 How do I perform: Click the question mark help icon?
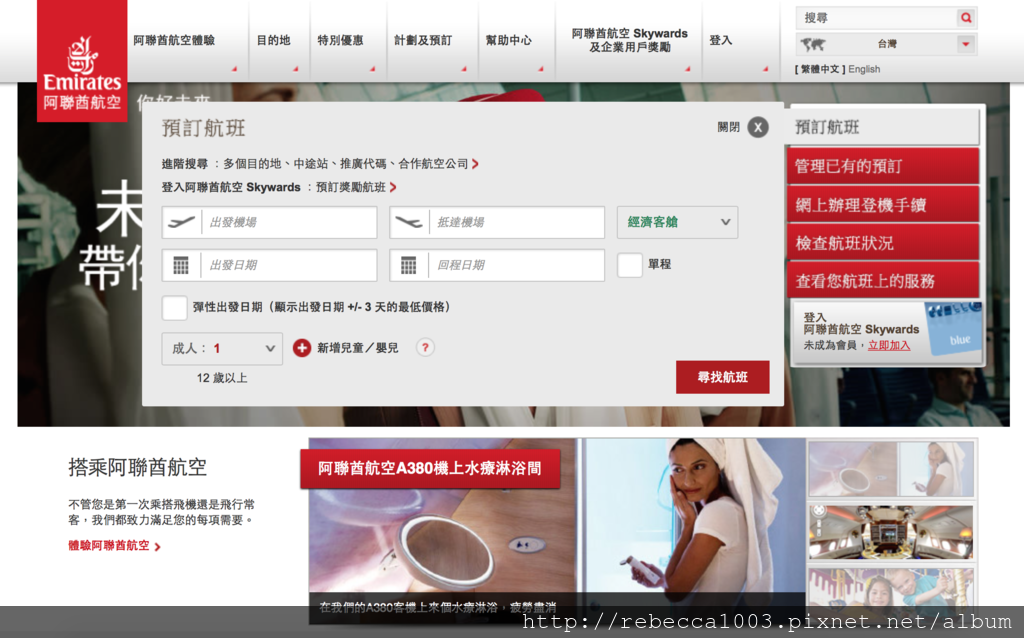(x=425, y=347)
